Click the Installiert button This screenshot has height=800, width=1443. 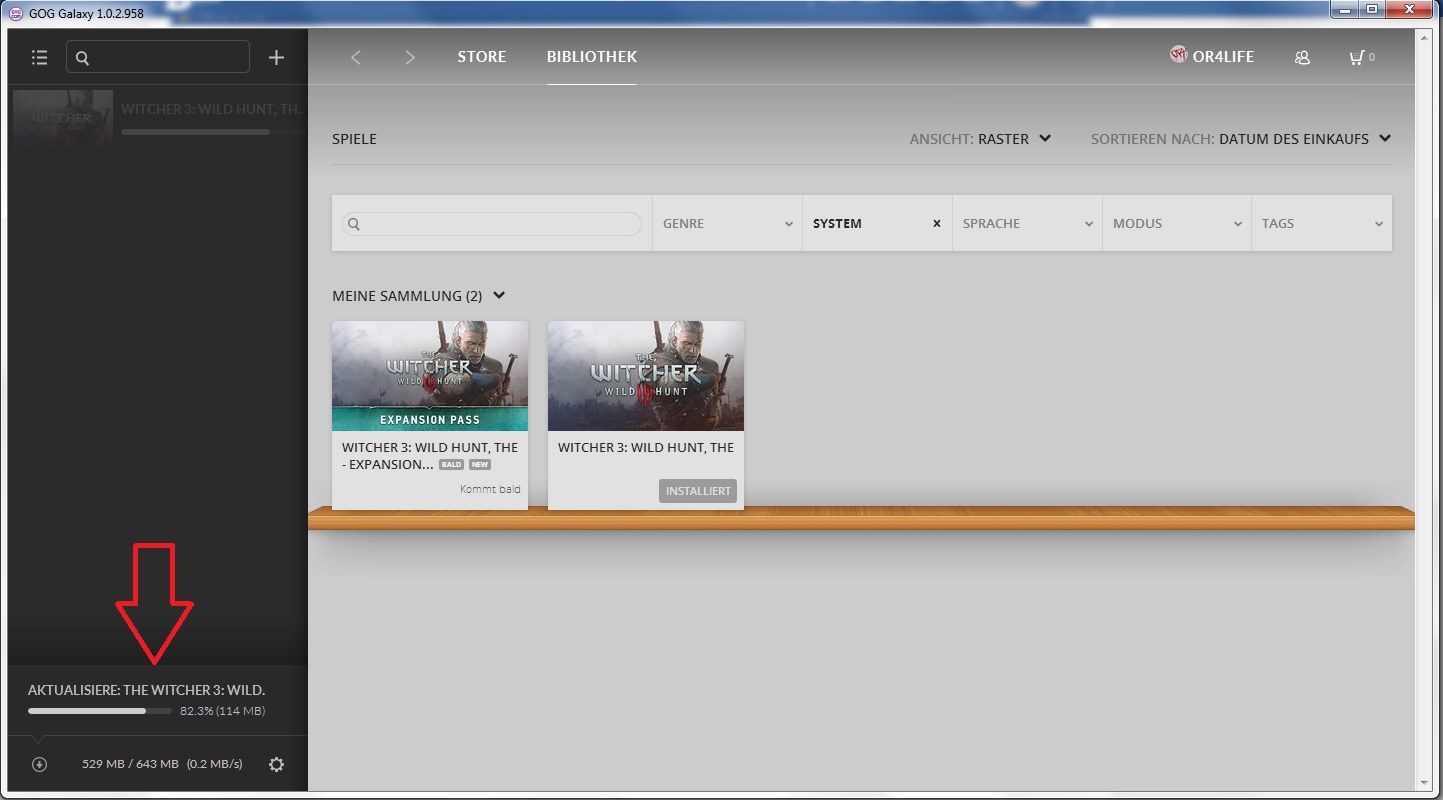click(x=698, y=491)
